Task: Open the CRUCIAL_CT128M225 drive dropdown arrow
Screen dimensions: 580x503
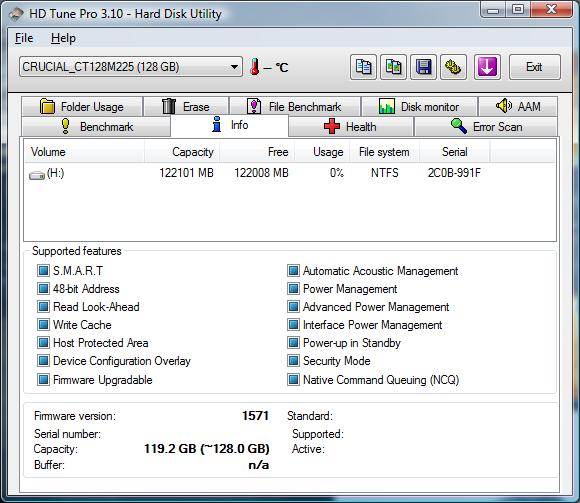Action: [x=234, y=67]
